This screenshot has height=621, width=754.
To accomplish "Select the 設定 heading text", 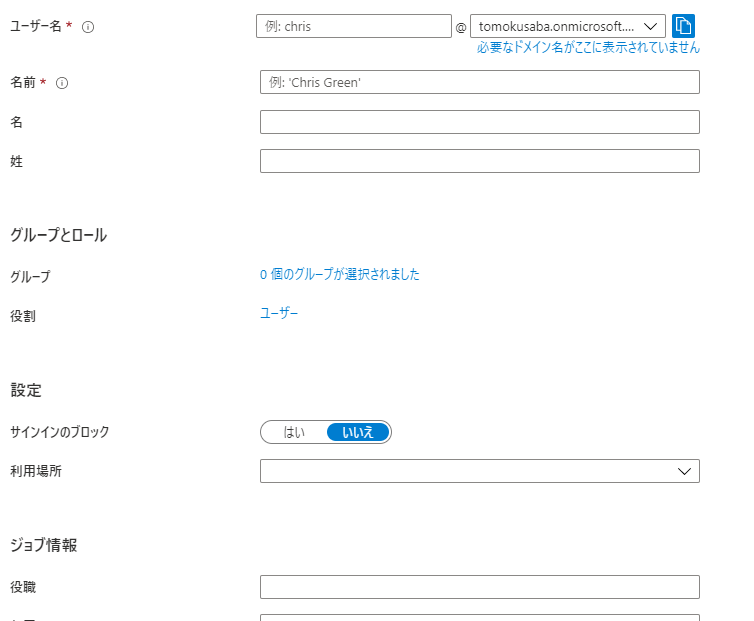I will tap(26, 390).
